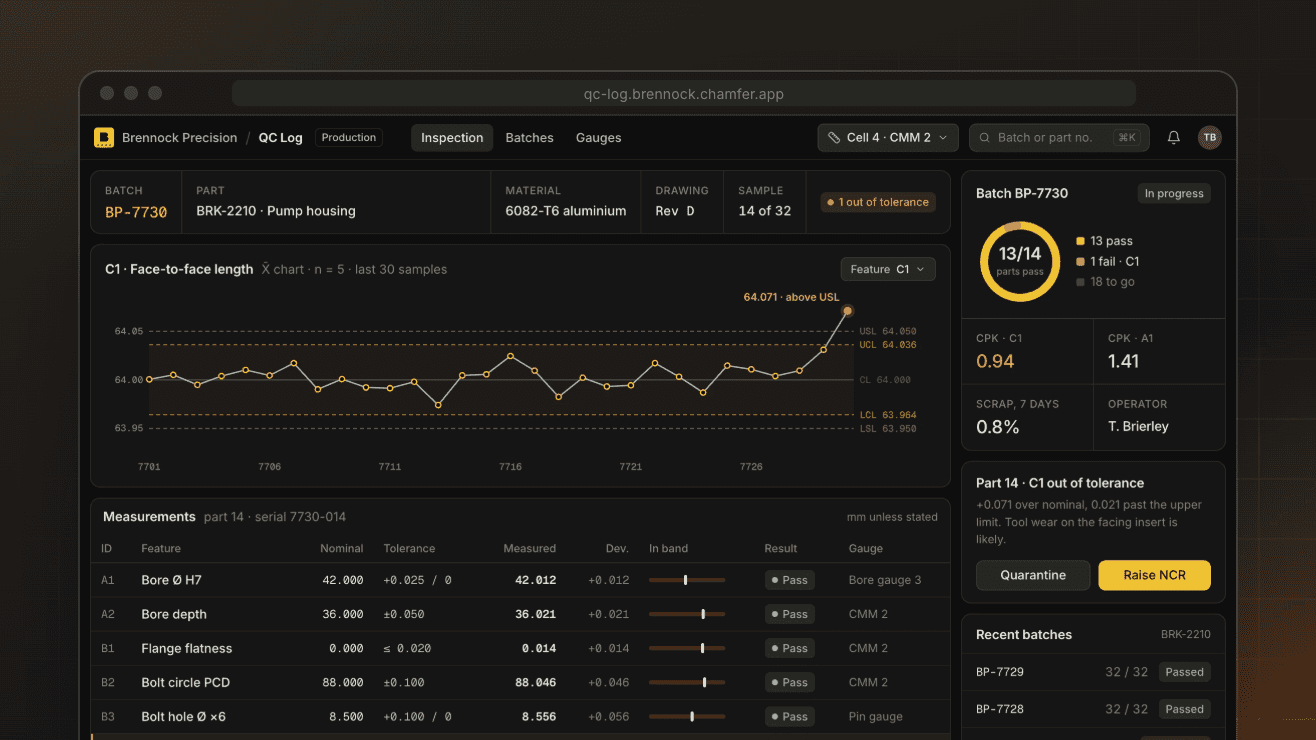Switch to the Inspection tab

(452, 138)
